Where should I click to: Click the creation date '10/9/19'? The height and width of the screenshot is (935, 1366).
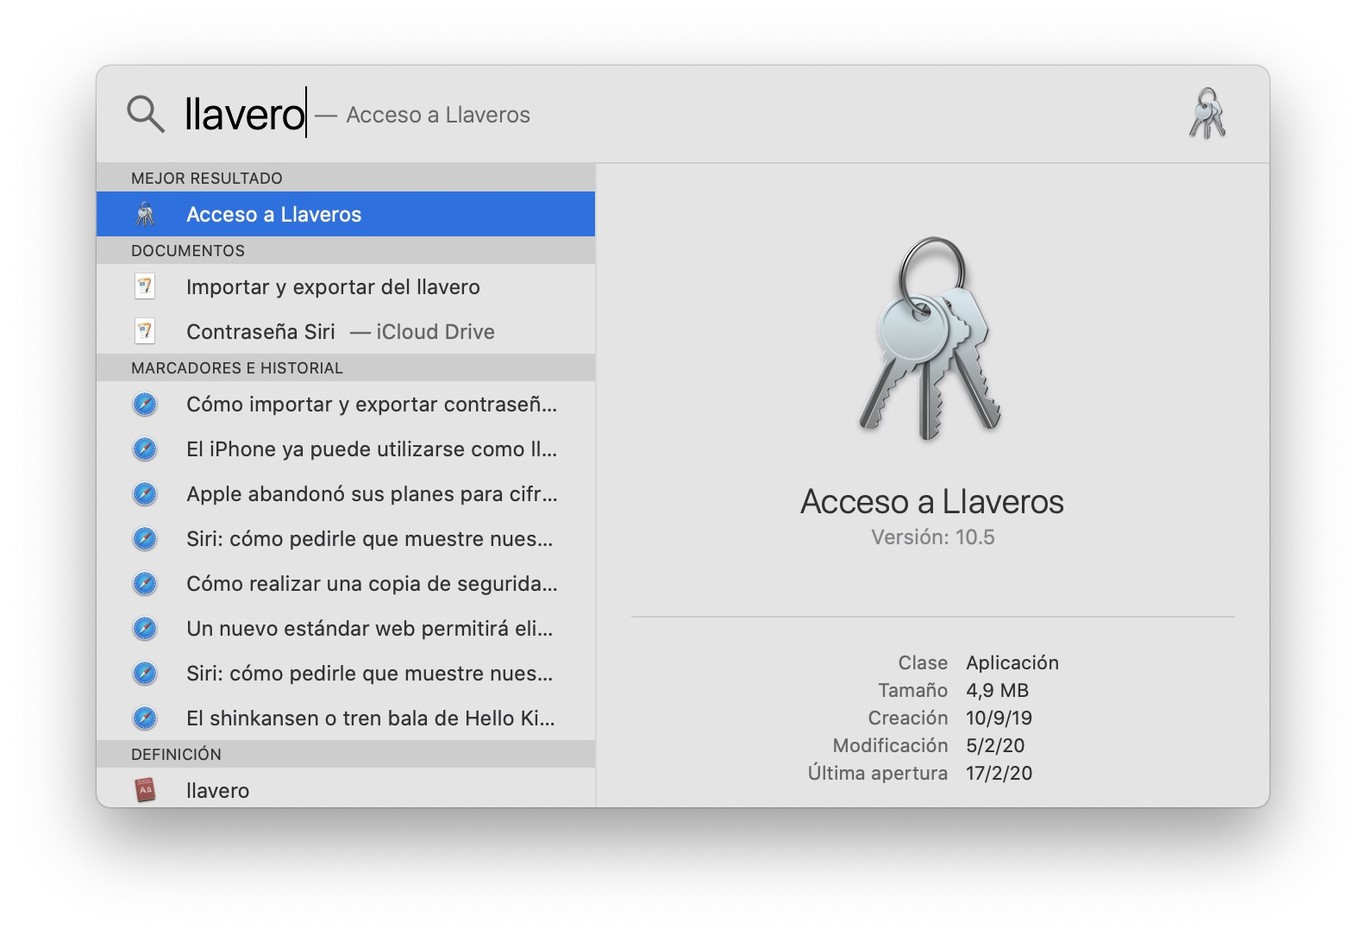(x=999, y=718)
